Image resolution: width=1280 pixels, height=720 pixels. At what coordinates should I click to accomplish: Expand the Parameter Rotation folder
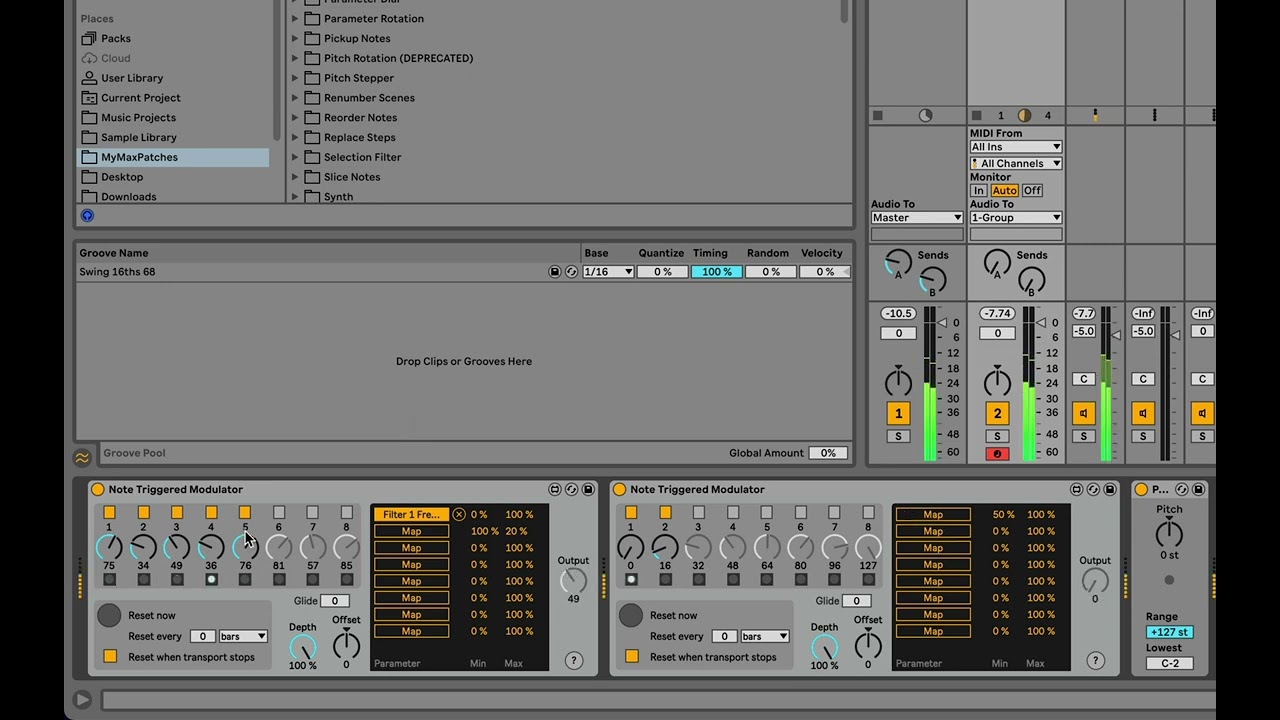point(295,18)
